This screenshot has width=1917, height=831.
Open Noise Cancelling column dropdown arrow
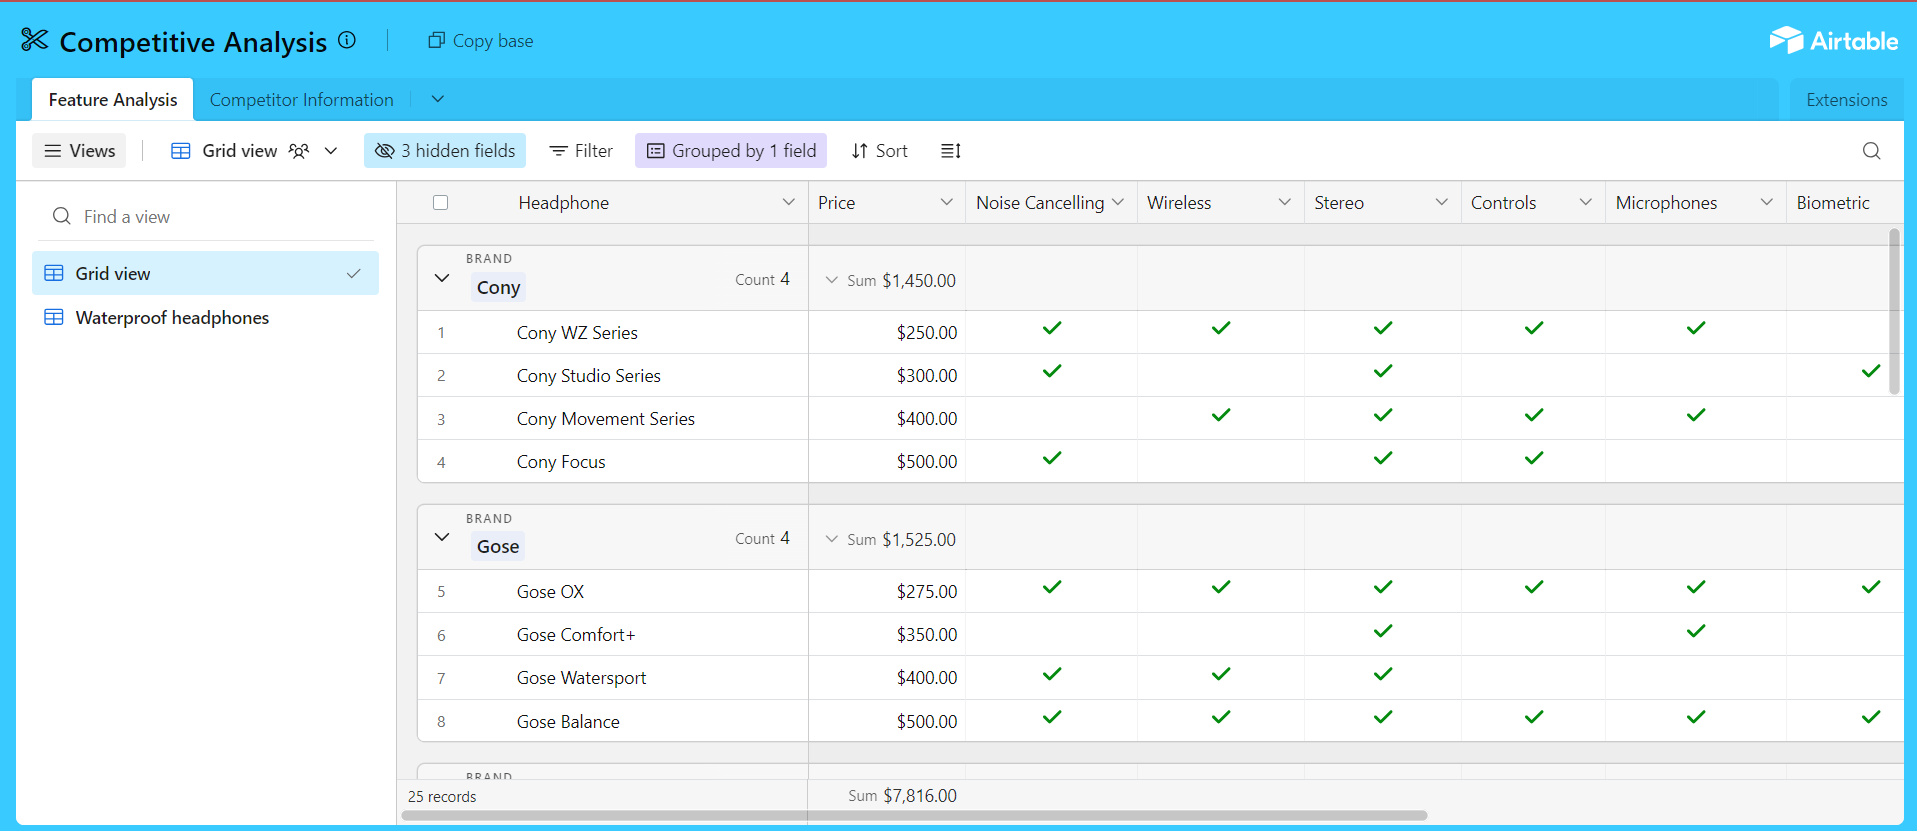[x=1118, y=202]
